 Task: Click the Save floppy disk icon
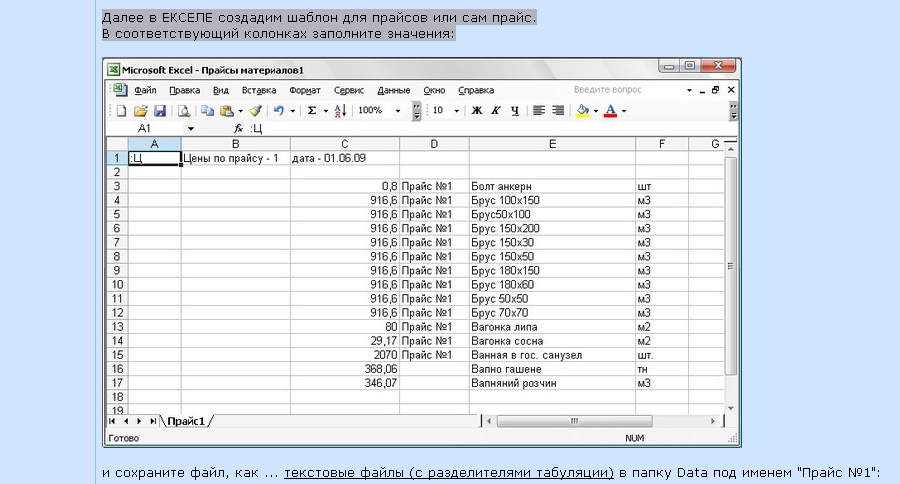158,111
